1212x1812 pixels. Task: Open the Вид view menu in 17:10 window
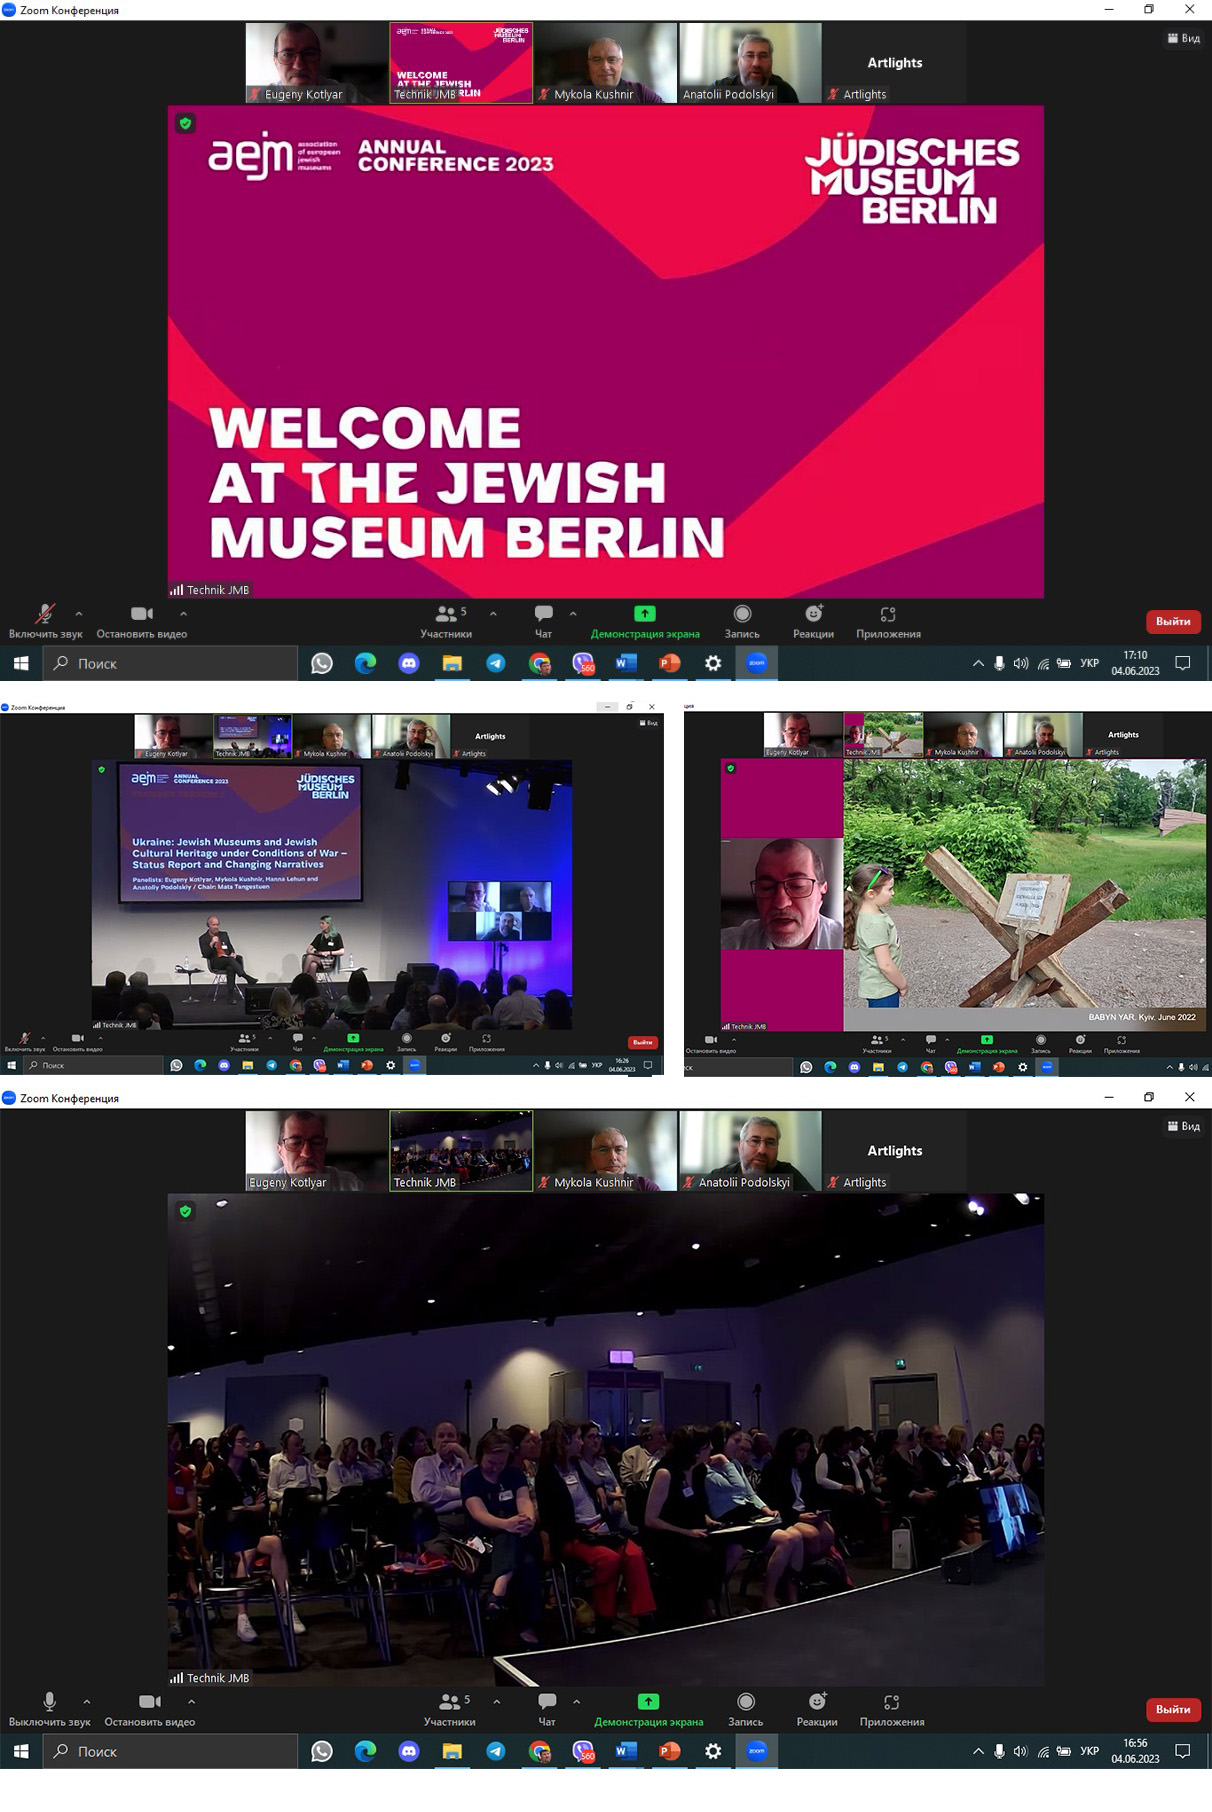coord(1184,38)
